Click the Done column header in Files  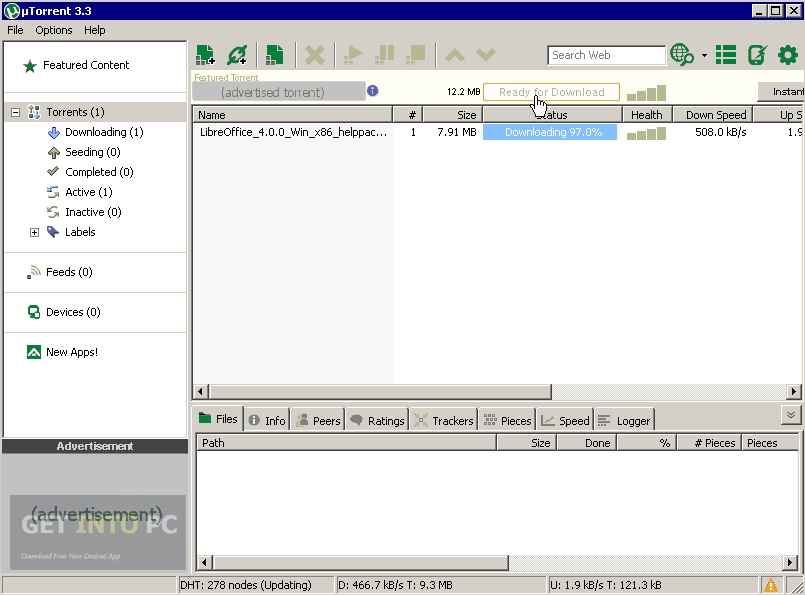[x=587, y=443]
